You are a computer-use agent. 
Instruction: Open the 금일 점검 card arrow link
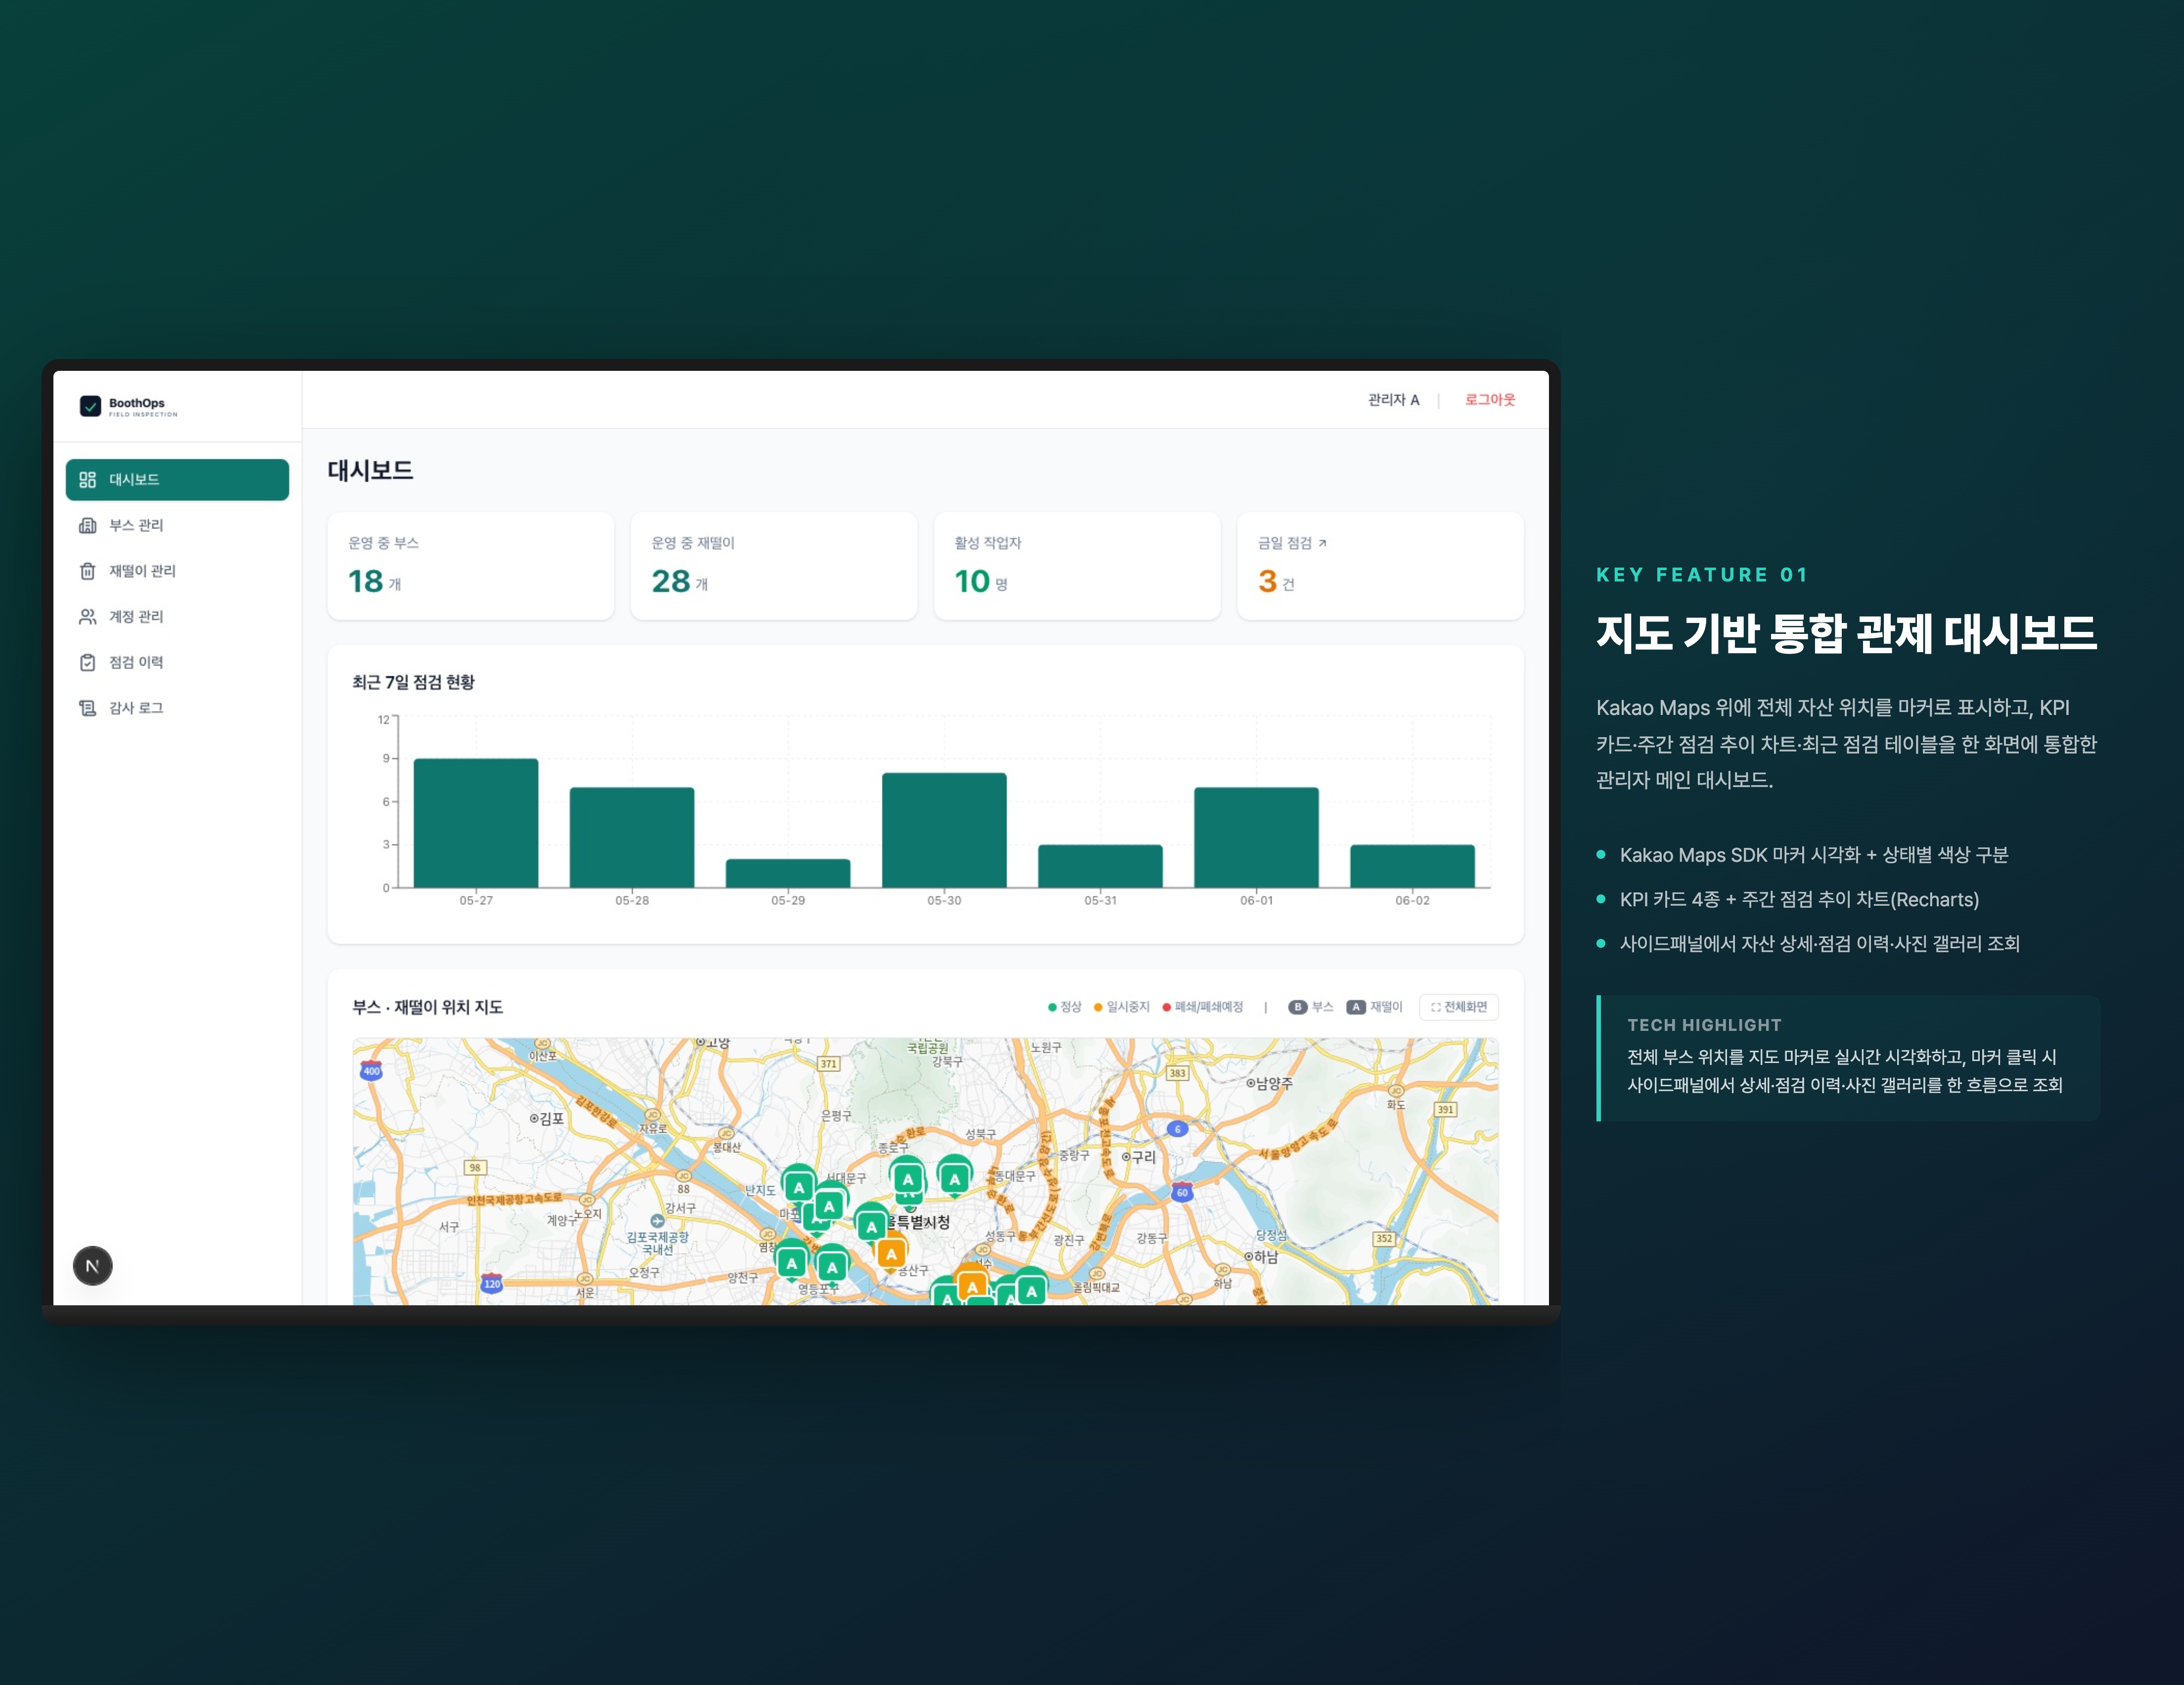click(1322, 544)
